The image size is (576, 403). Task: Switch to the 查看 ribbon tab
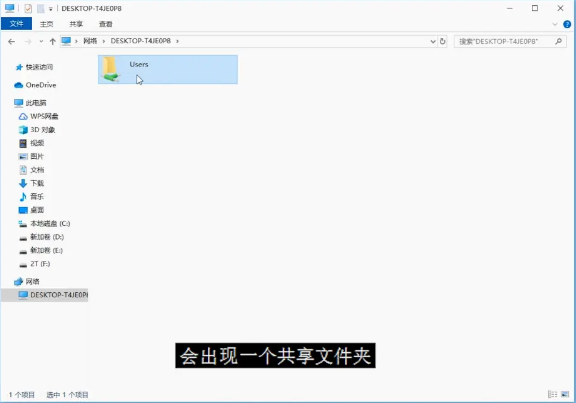click(x=106, y=24)
